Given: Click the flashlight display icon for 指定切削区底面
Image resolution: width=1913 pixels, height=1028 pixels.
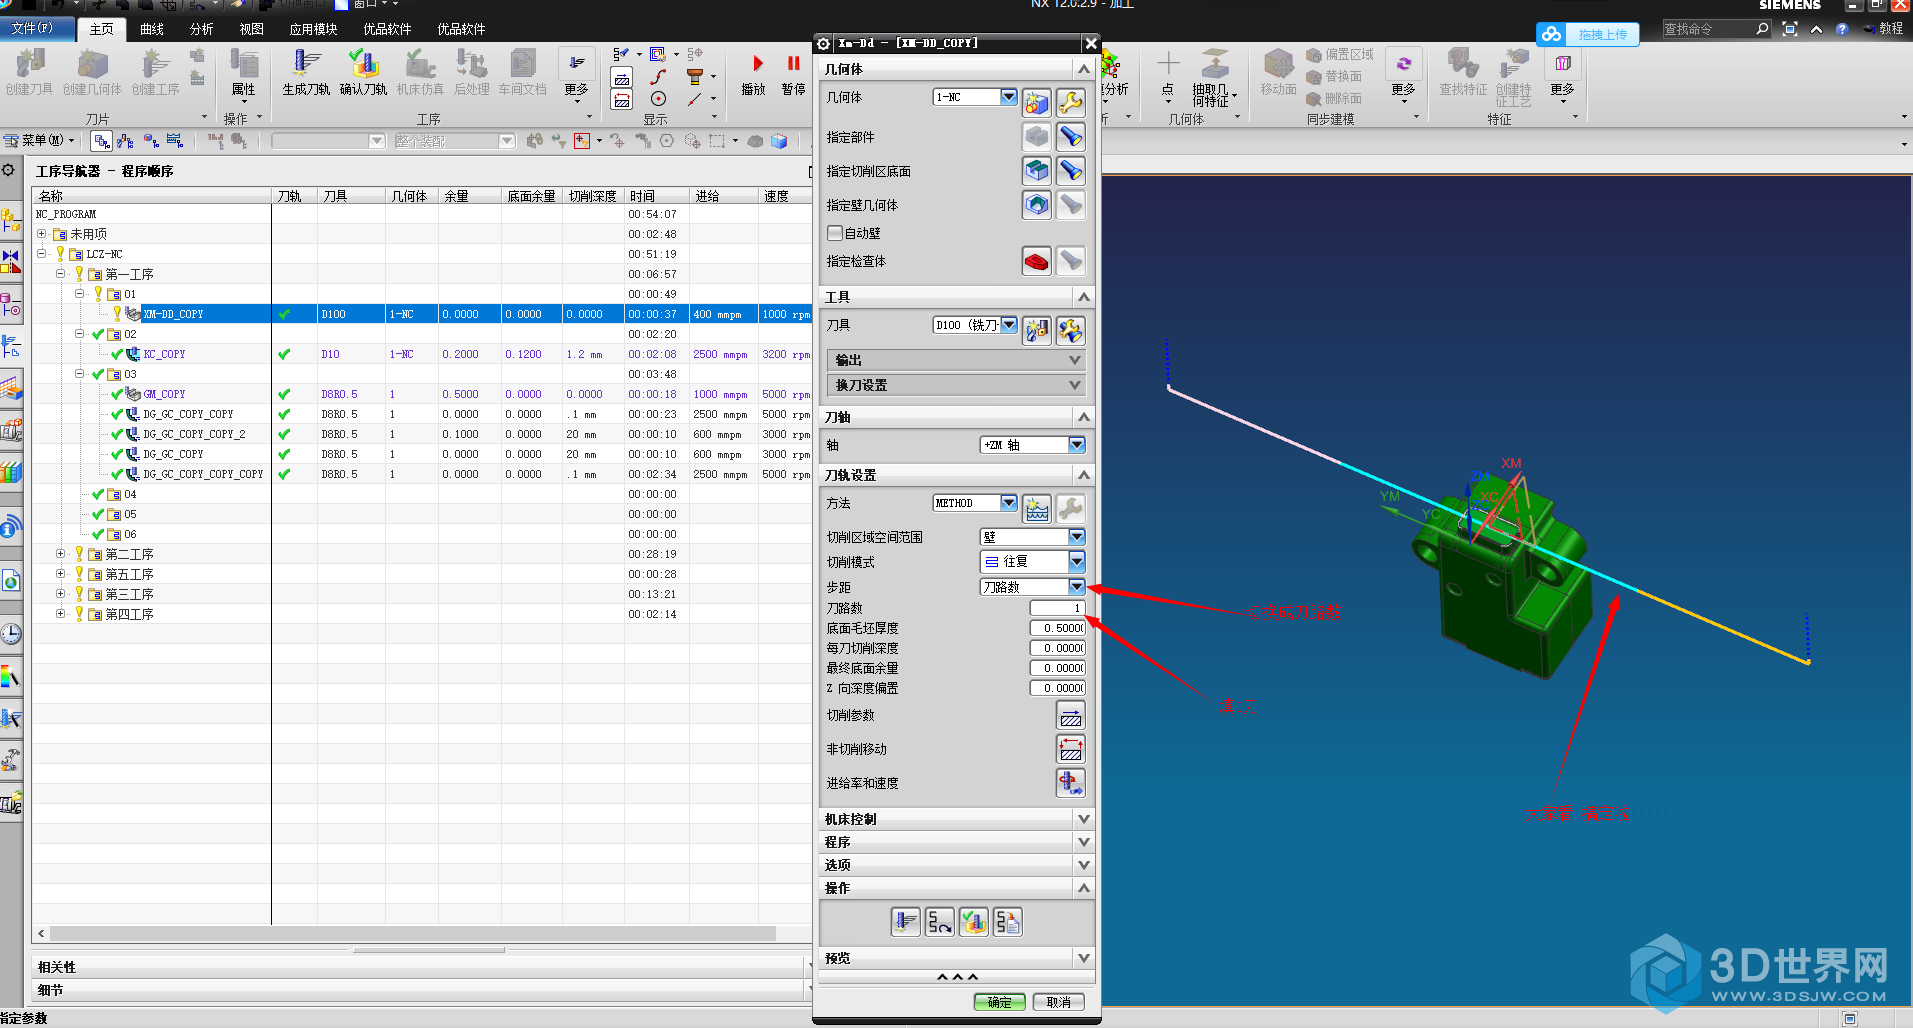Looking at the screenshot, I should pyautogui.click(x=1071, y=171).
